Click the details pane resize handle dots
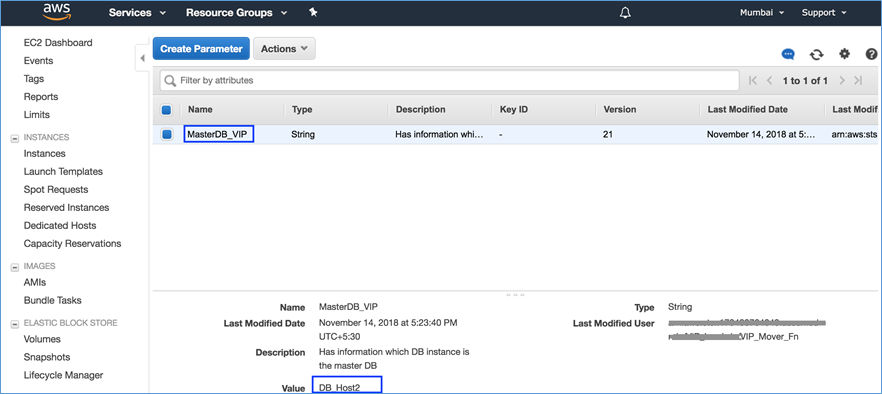Image resolution: width=882 pixels, height=394 pixels. (x=515, y=294)
